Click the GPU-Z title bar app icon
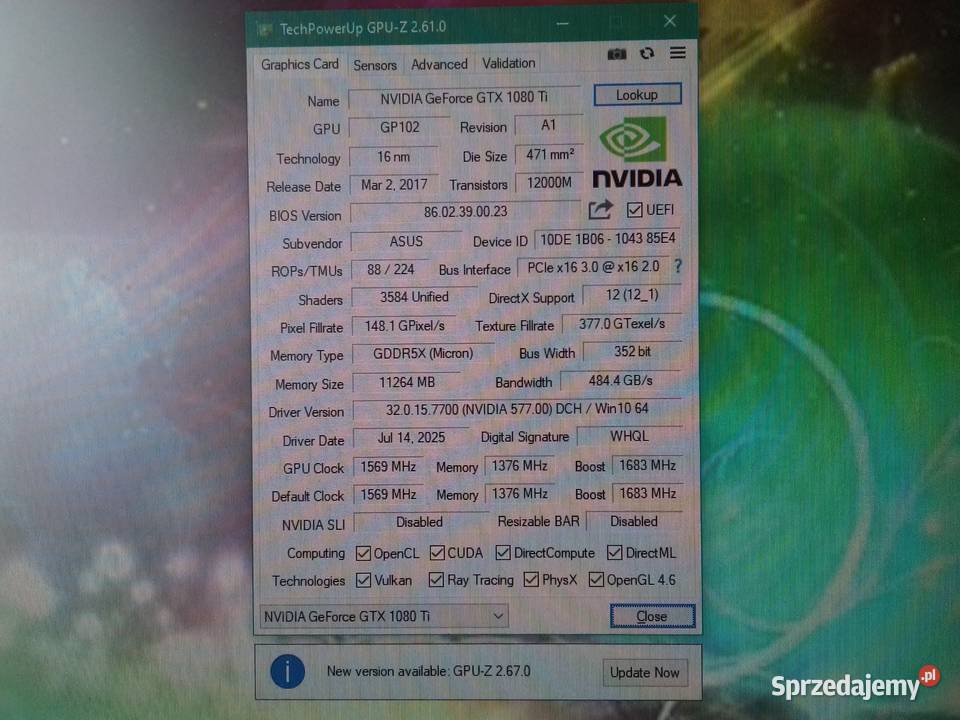Image resolution: width=960 pixels, height=720 pixels. 265,29
